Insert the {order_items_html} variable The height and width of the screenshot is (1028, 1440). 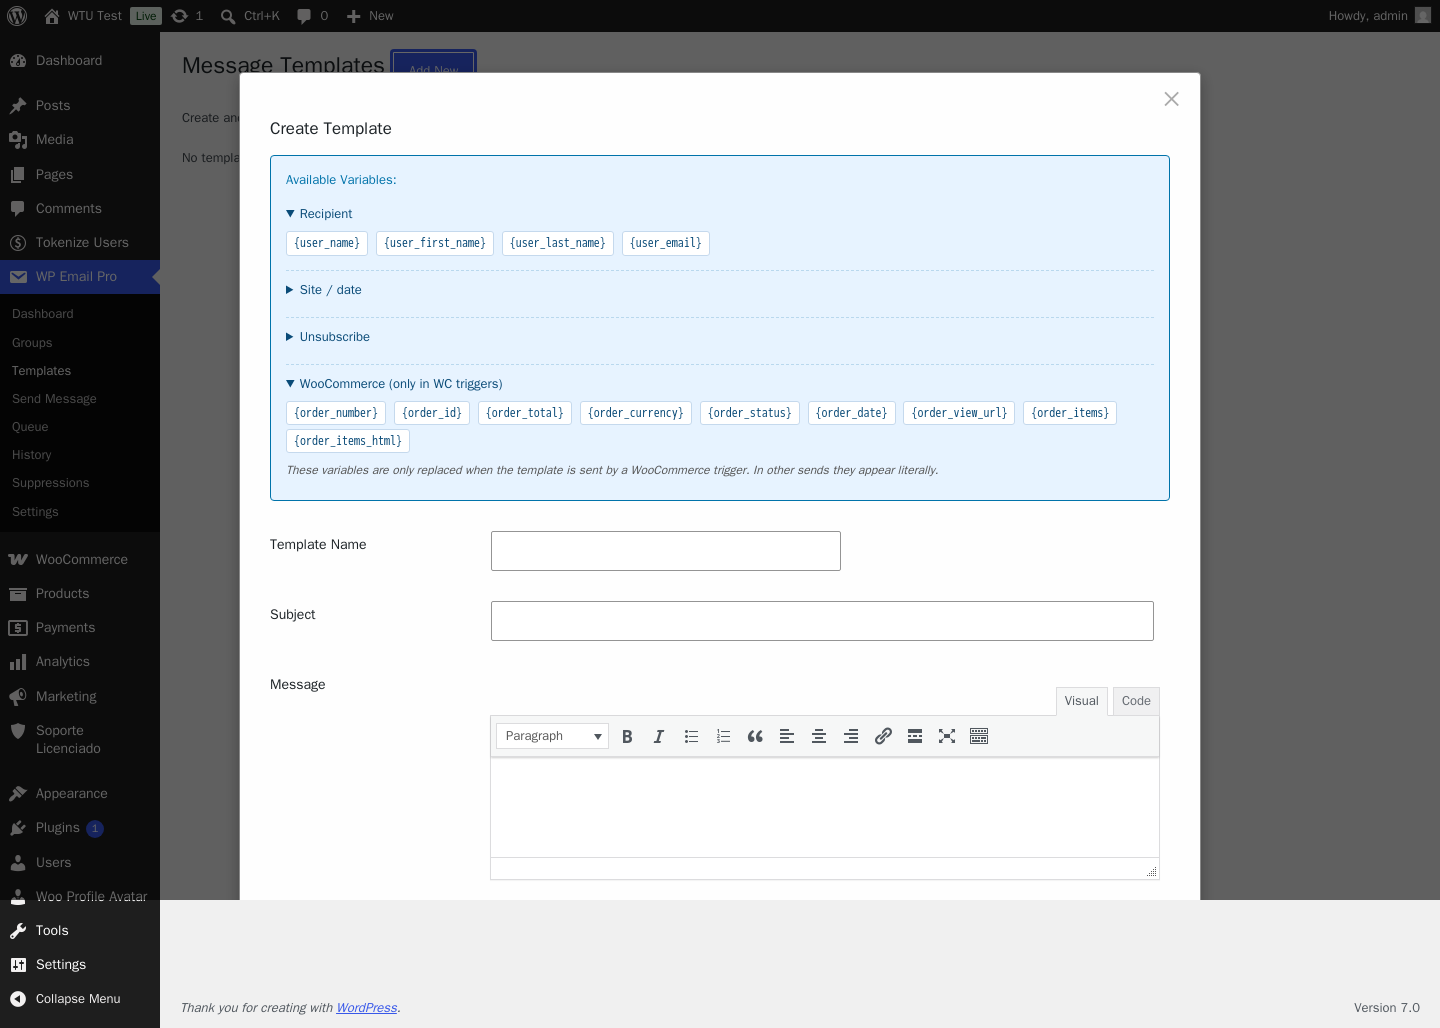point(348,441)
